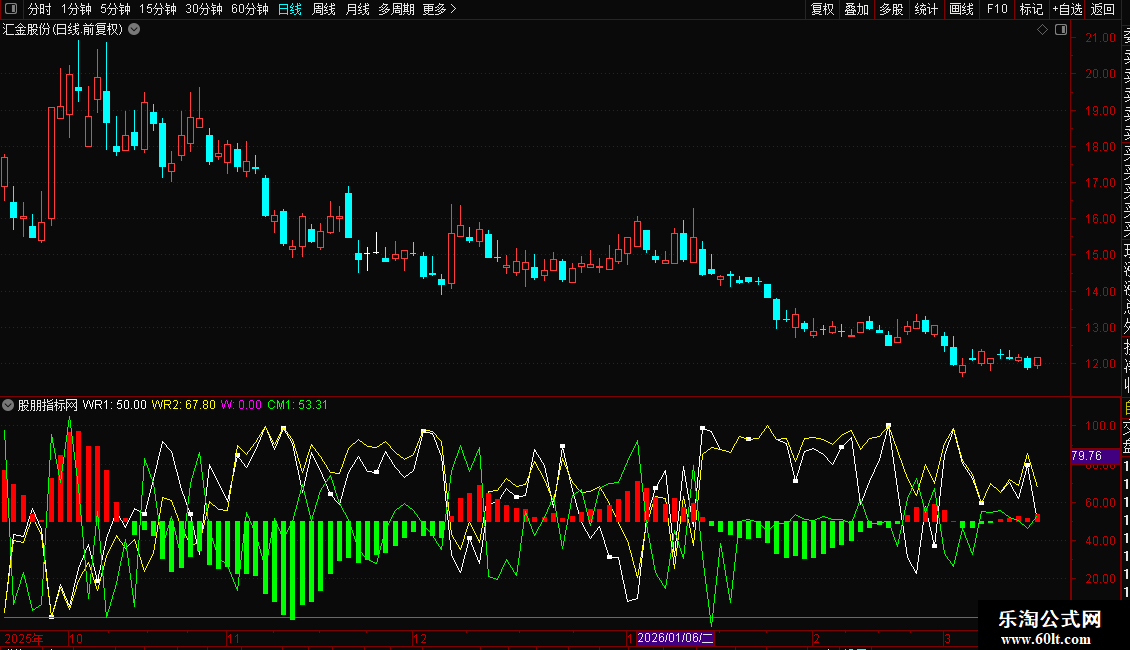Open the 多股 multi-stock view
Screen dimensions: 1130x650
pyautogui.click(x=891, y=9)
